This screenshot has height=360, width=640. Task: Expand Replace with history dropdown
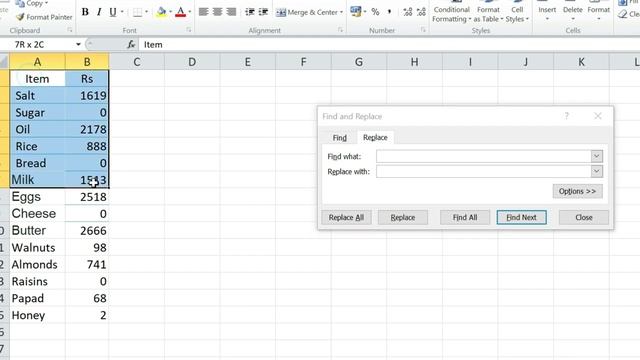pos(596,171)
